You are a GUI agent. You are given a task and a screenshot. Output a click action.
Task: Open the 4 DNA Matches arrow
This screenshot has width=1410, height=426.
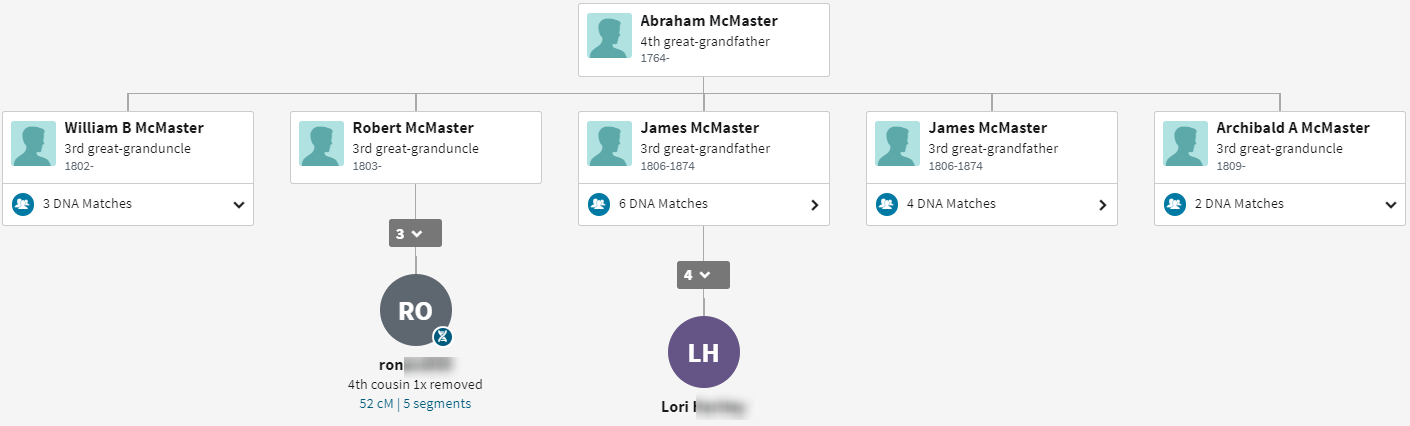click(x=1102, y=205)
